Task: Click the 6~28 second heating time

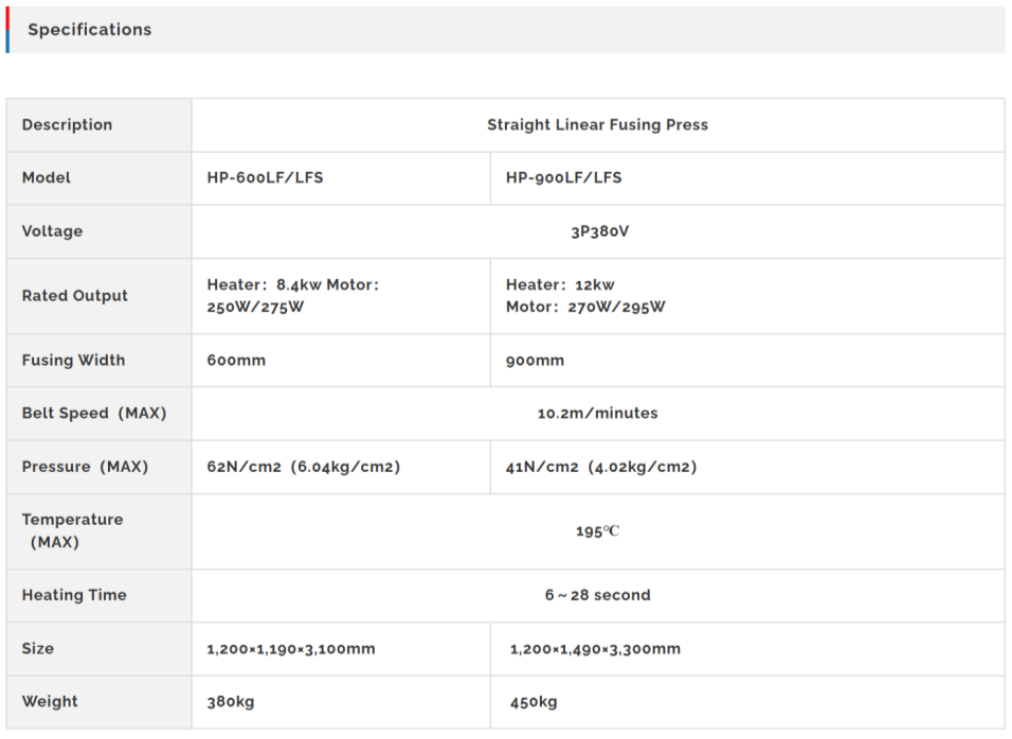Action: 597,595
